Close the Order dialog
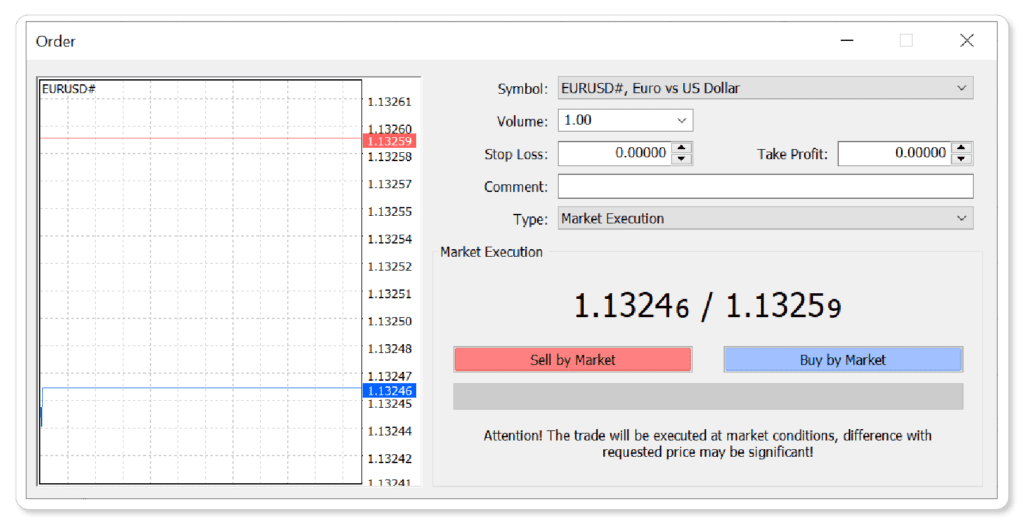 click(967, 40)
